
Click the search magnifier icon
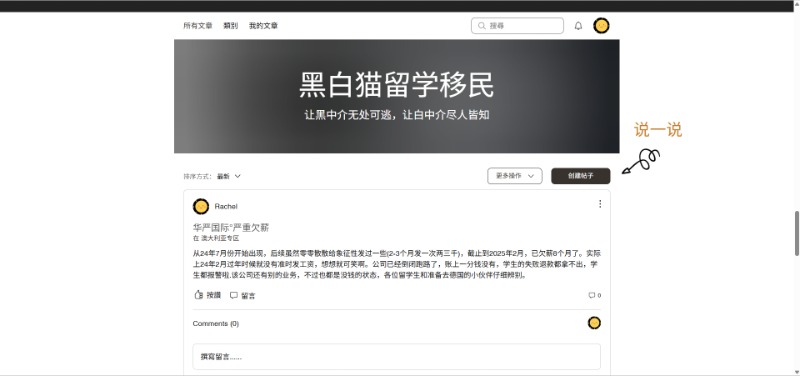pos(482,26)
